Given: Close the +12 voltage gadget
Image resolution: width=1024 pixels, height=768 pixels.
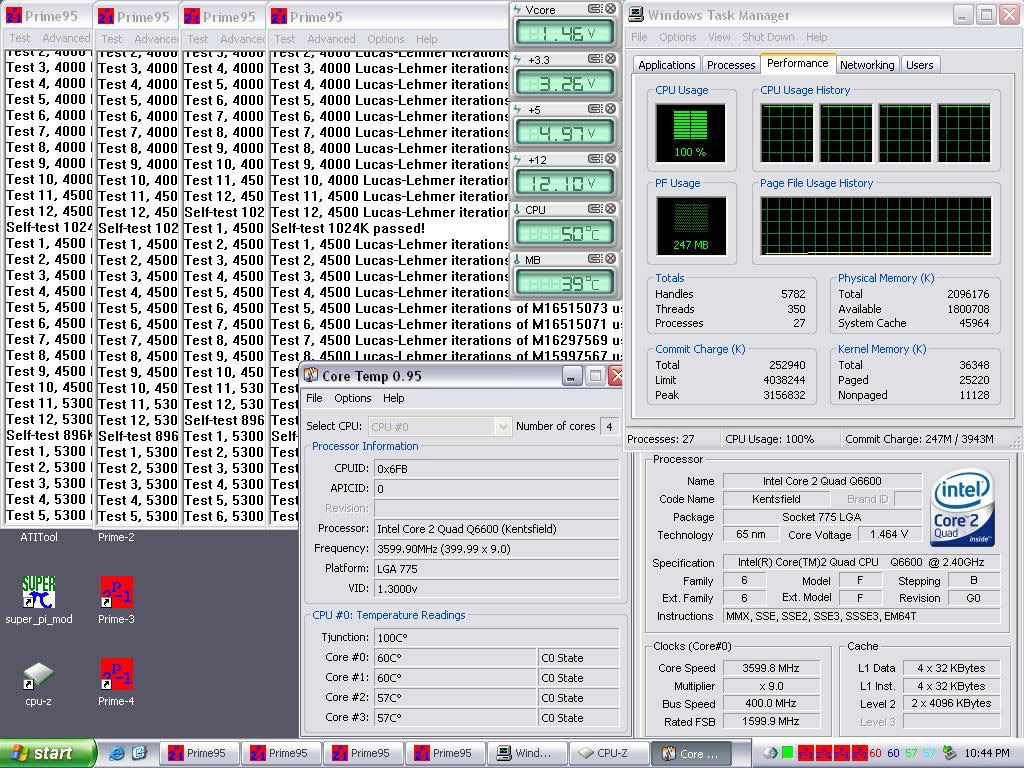Looking at the screenshot, I should pos(610,159).
